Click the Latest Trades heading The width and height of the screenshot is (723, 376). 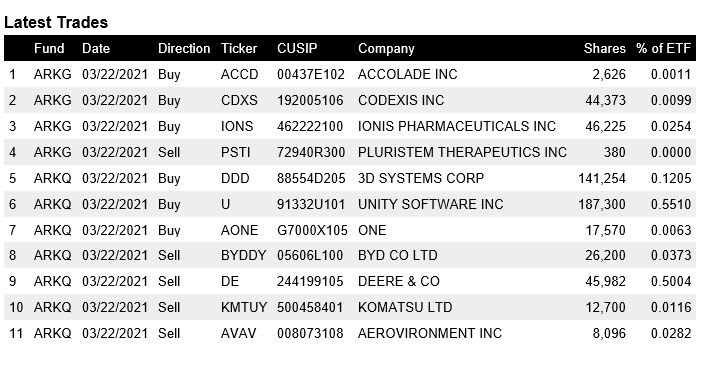(56, 22)
